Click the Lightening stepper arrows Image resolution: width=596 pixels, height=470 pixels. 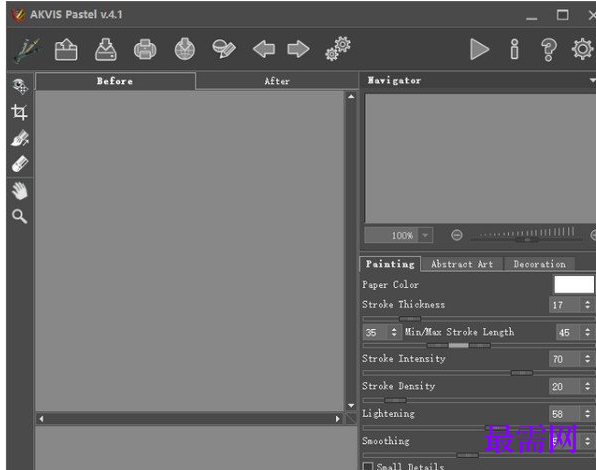(588, 414)
